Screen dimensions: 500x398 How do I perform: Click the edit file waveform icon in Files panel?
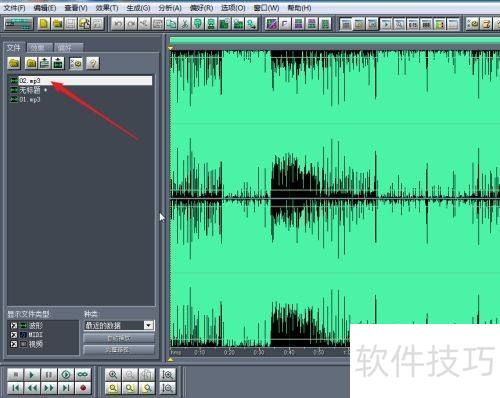click(58, 63)
